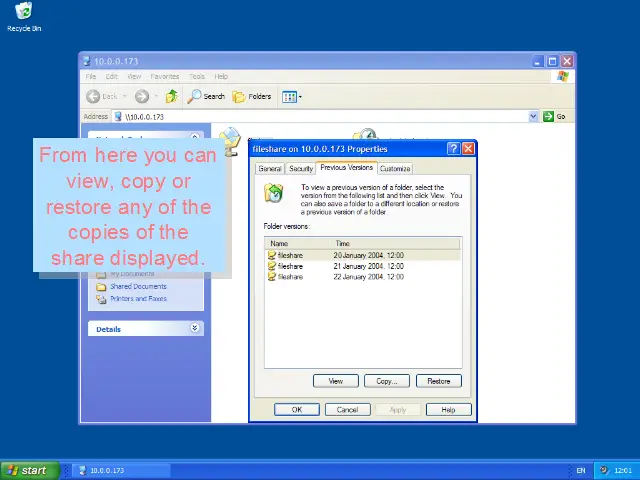Select the Previous Versions tab
640x480 pixels.
pyautogui.click(x=347, y=167)
